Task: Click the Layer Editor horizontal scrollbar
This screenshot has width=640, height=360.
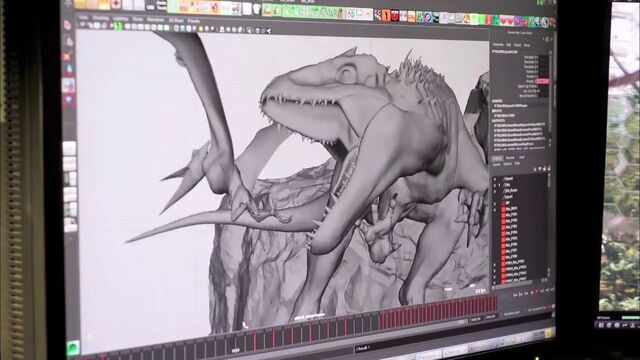Action: click(513, 285)
